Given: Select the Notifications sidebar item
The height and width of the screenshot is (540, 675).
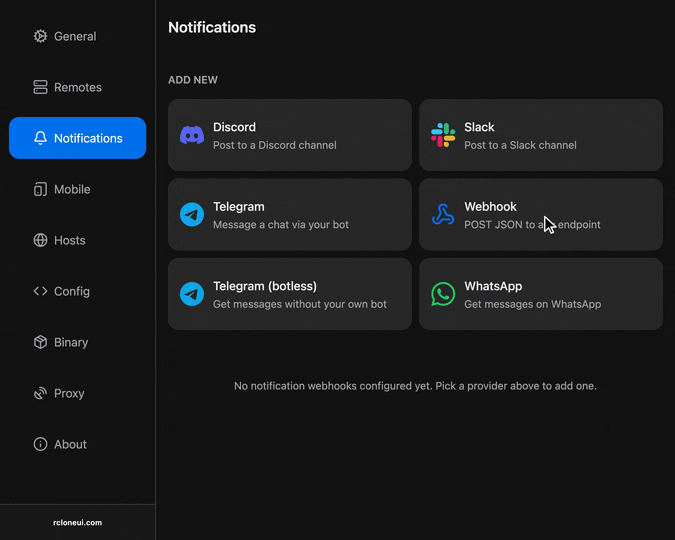Looking at the screenshot, I should coord(77,138).
